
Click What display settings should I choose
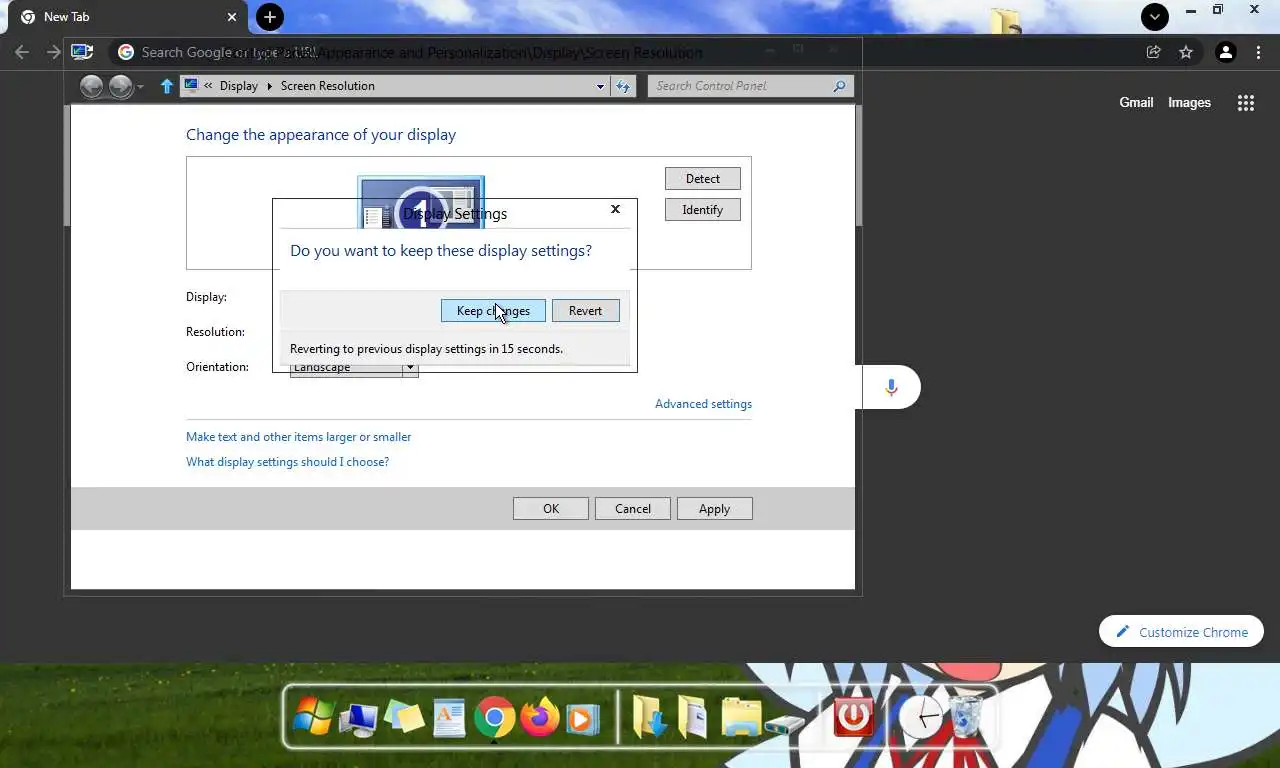tap(288, 462)
